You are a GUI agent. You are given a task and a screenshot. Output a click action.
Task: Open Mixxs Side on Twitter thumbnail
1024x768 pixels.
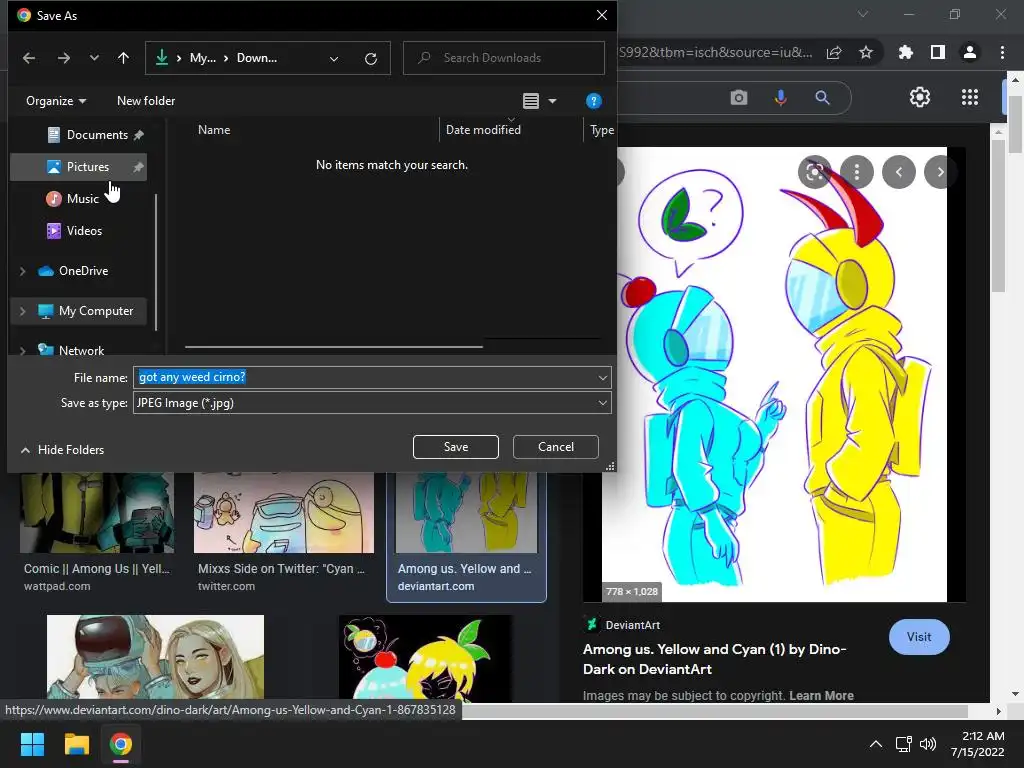(283, 513)
